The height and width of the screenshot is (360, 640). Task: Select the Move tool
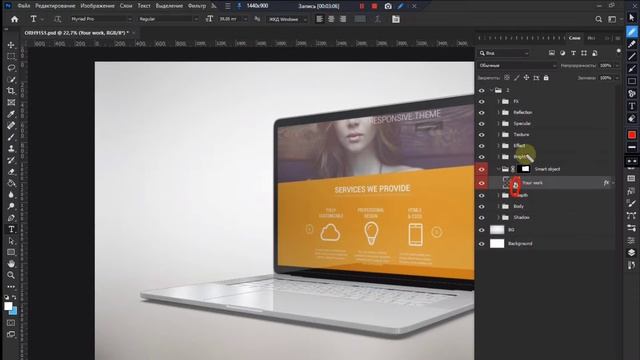coord(11,45)
